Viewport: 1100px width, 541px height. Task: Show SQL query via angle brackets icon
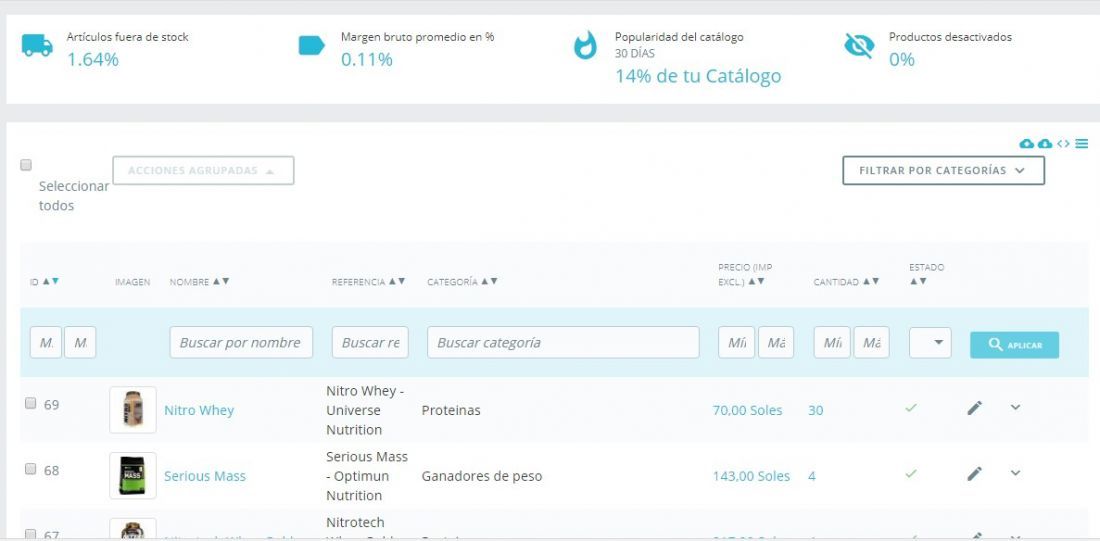pos(1064,144)
